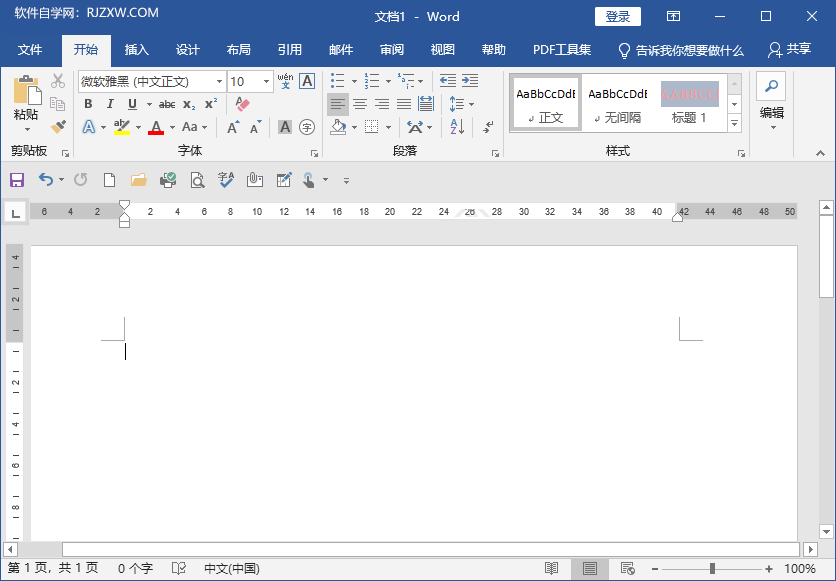Click the Paste clipboard icon
The height and width of the screenshot is (581, 836).
click(x=27, y=90)
